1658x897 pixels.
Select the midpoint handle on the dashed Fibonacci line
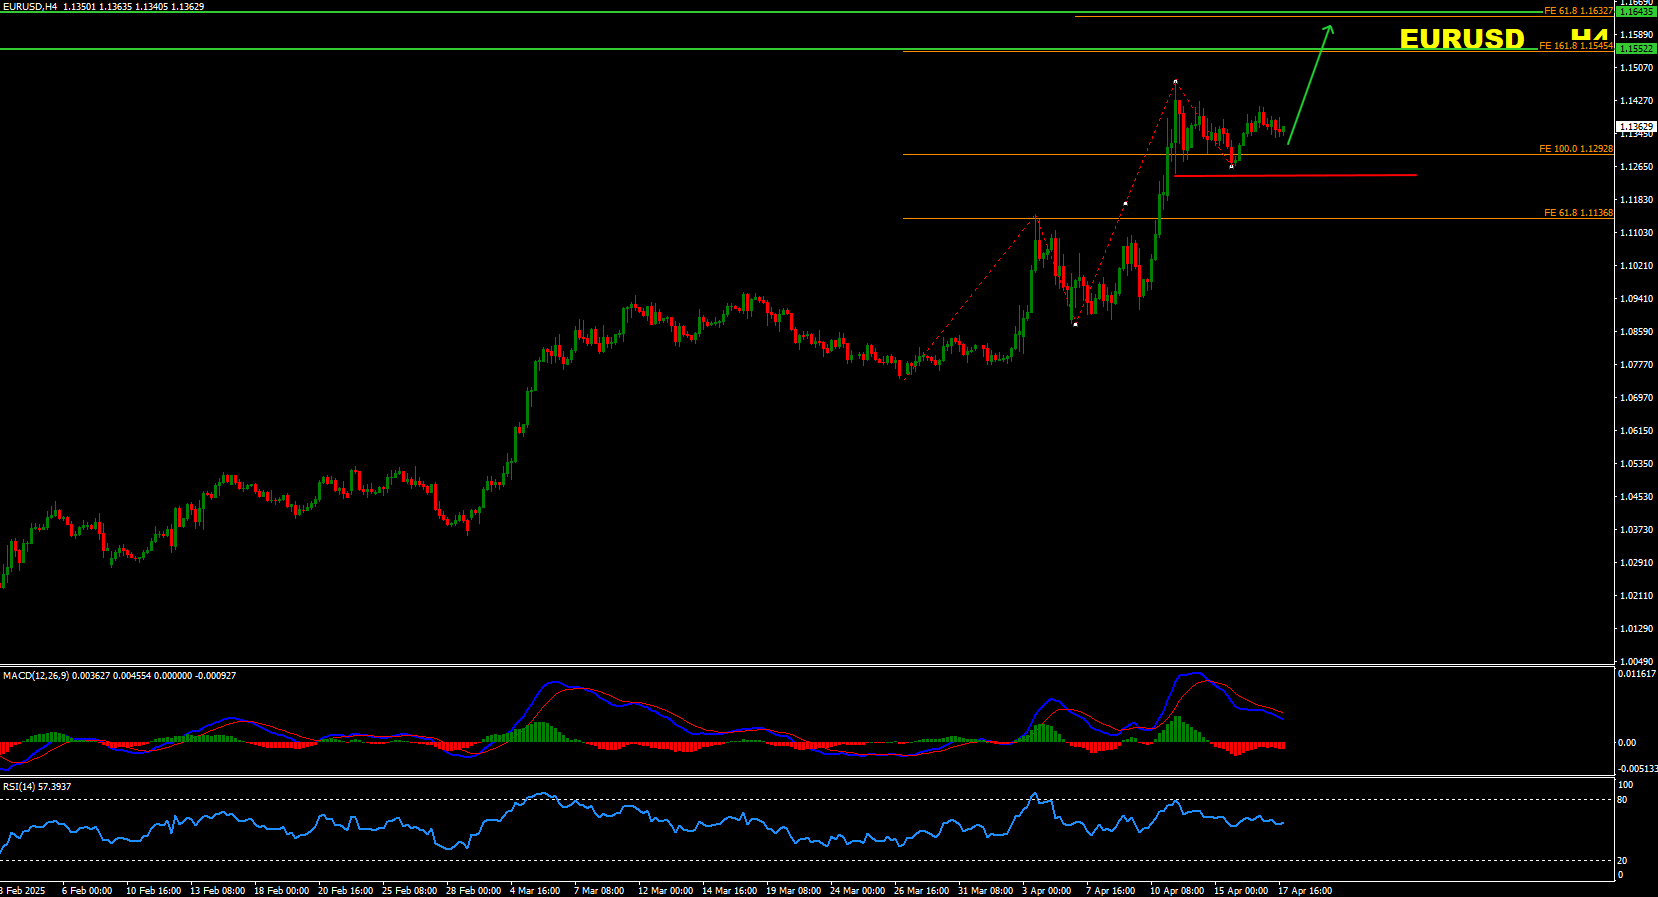coord(1125,203)
